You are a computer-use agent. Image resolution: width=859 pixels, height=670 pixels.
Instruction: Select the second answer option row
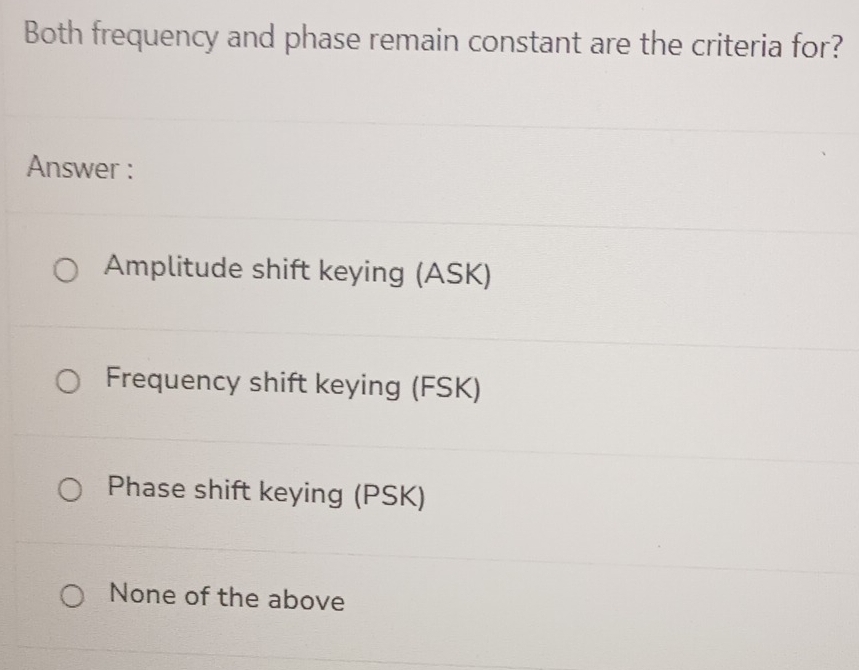(x=400, y=381)
